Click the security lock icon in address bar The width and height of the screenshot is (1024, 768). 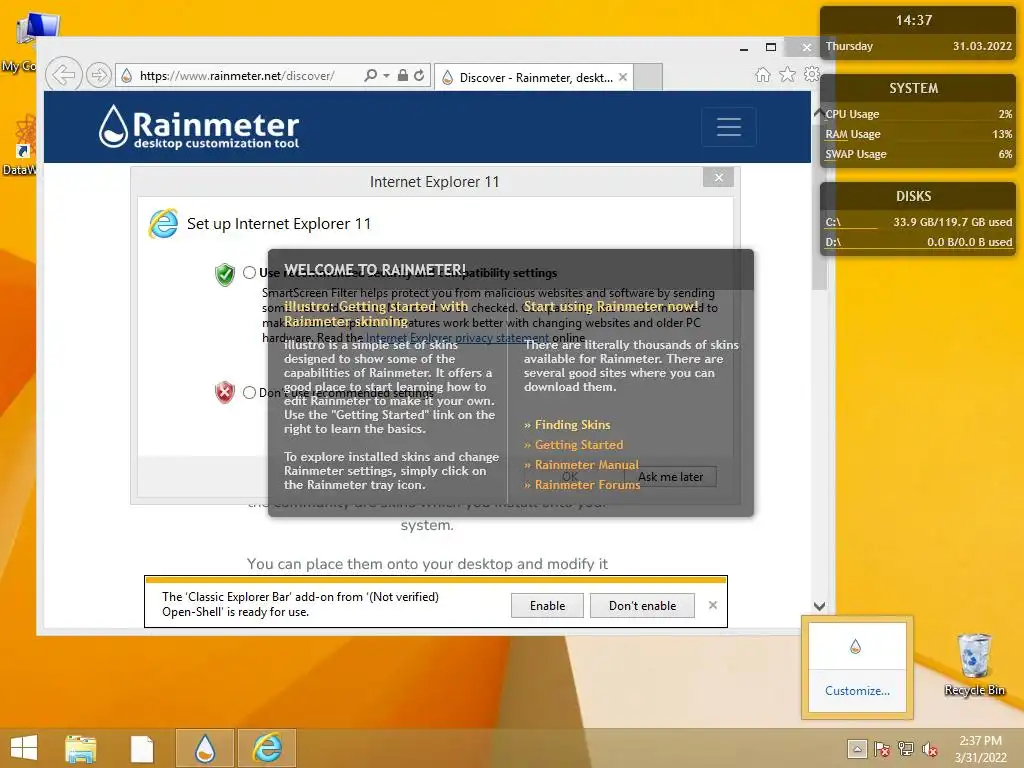pos(403,76)
